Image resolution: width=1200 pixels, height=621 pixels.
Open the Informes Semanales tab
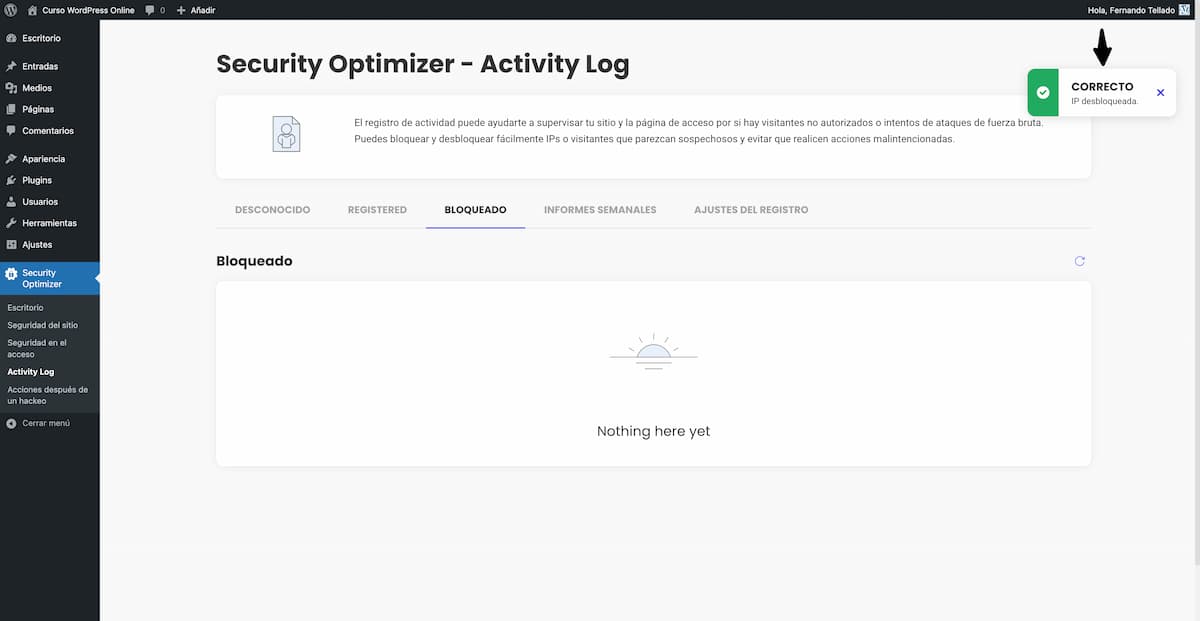(x=599, y=210)
